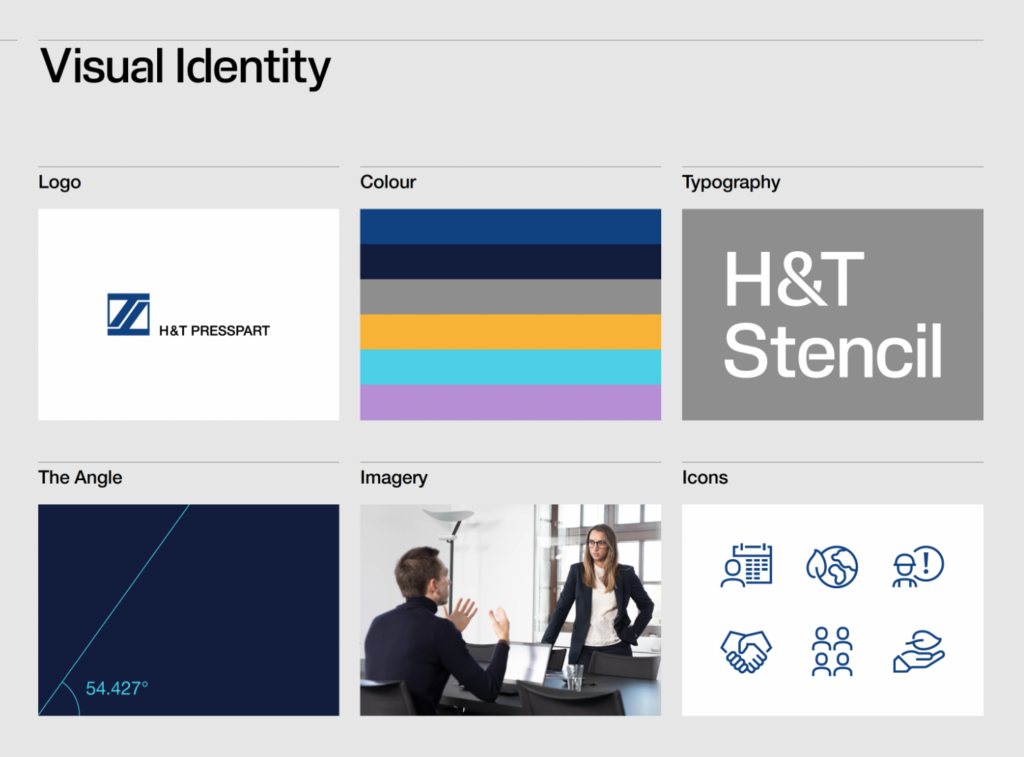Click the blue H&T Presspart logo mark
The height and width of the screenshot is (757, 1024).
click(129, 314)
